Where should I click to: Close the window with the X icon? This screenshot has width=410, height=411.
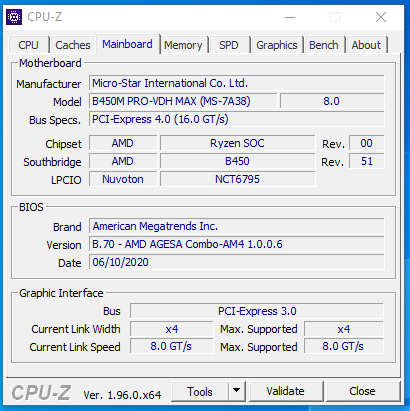click(381, 17)
